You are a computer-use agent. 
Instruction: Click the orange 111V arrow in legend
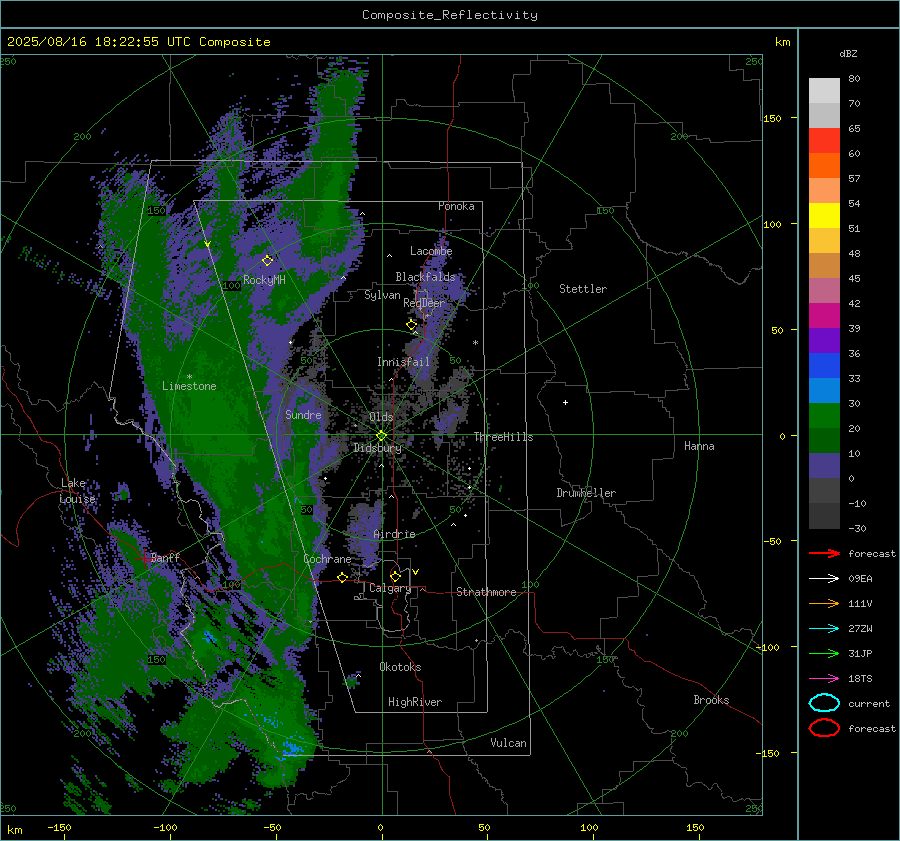click(824, 603)
